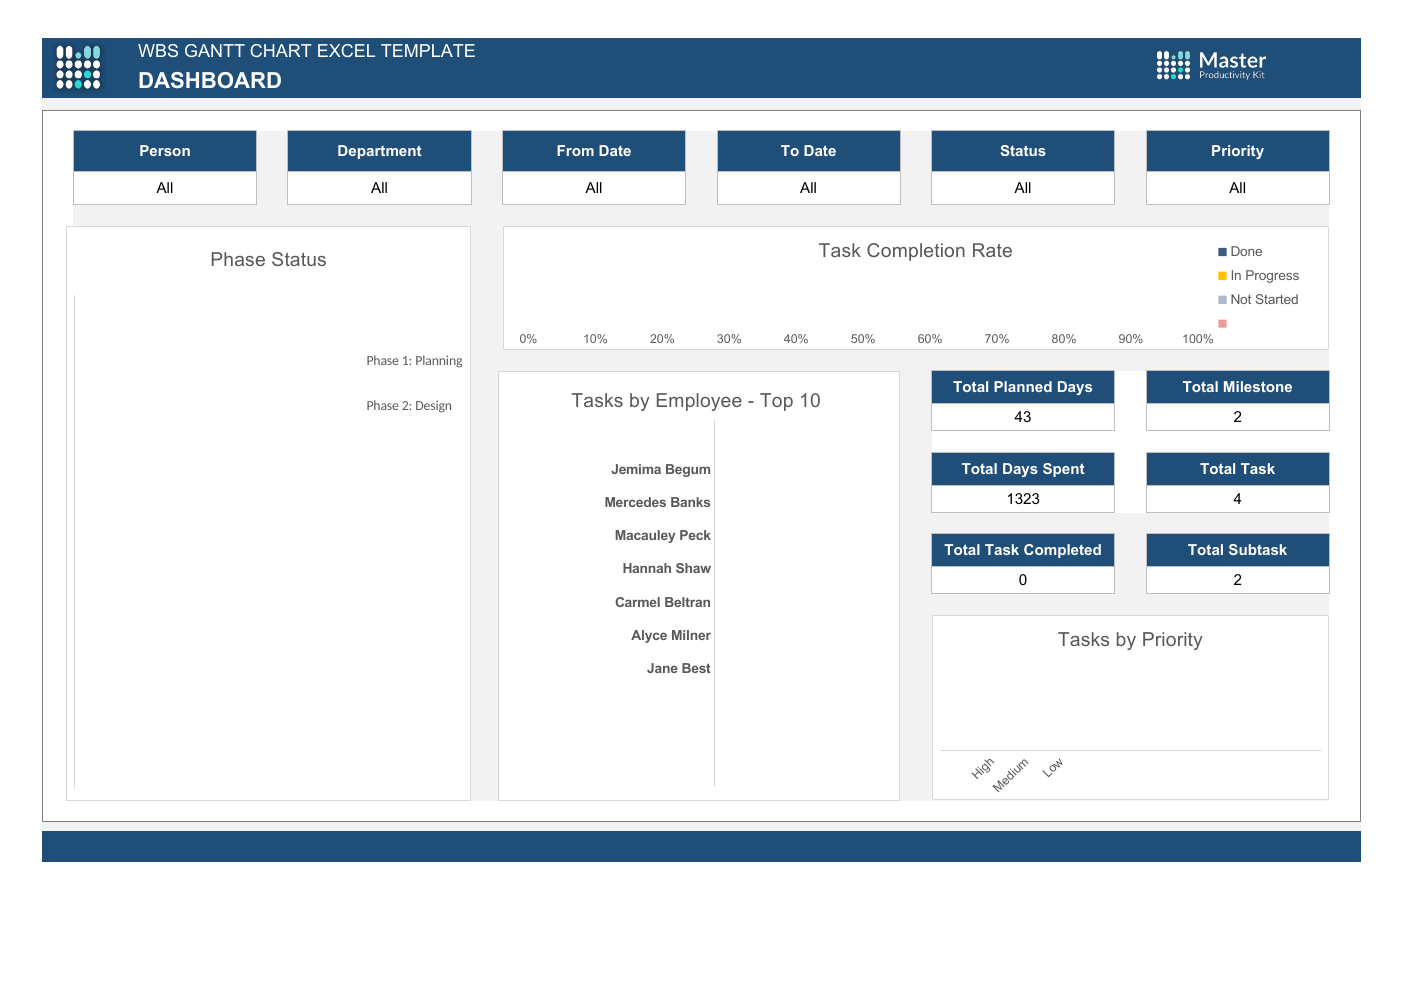The width and height of the screenshot is (1404, 993).
Task: Open the To Date filter value All
Action: point(808,188)
